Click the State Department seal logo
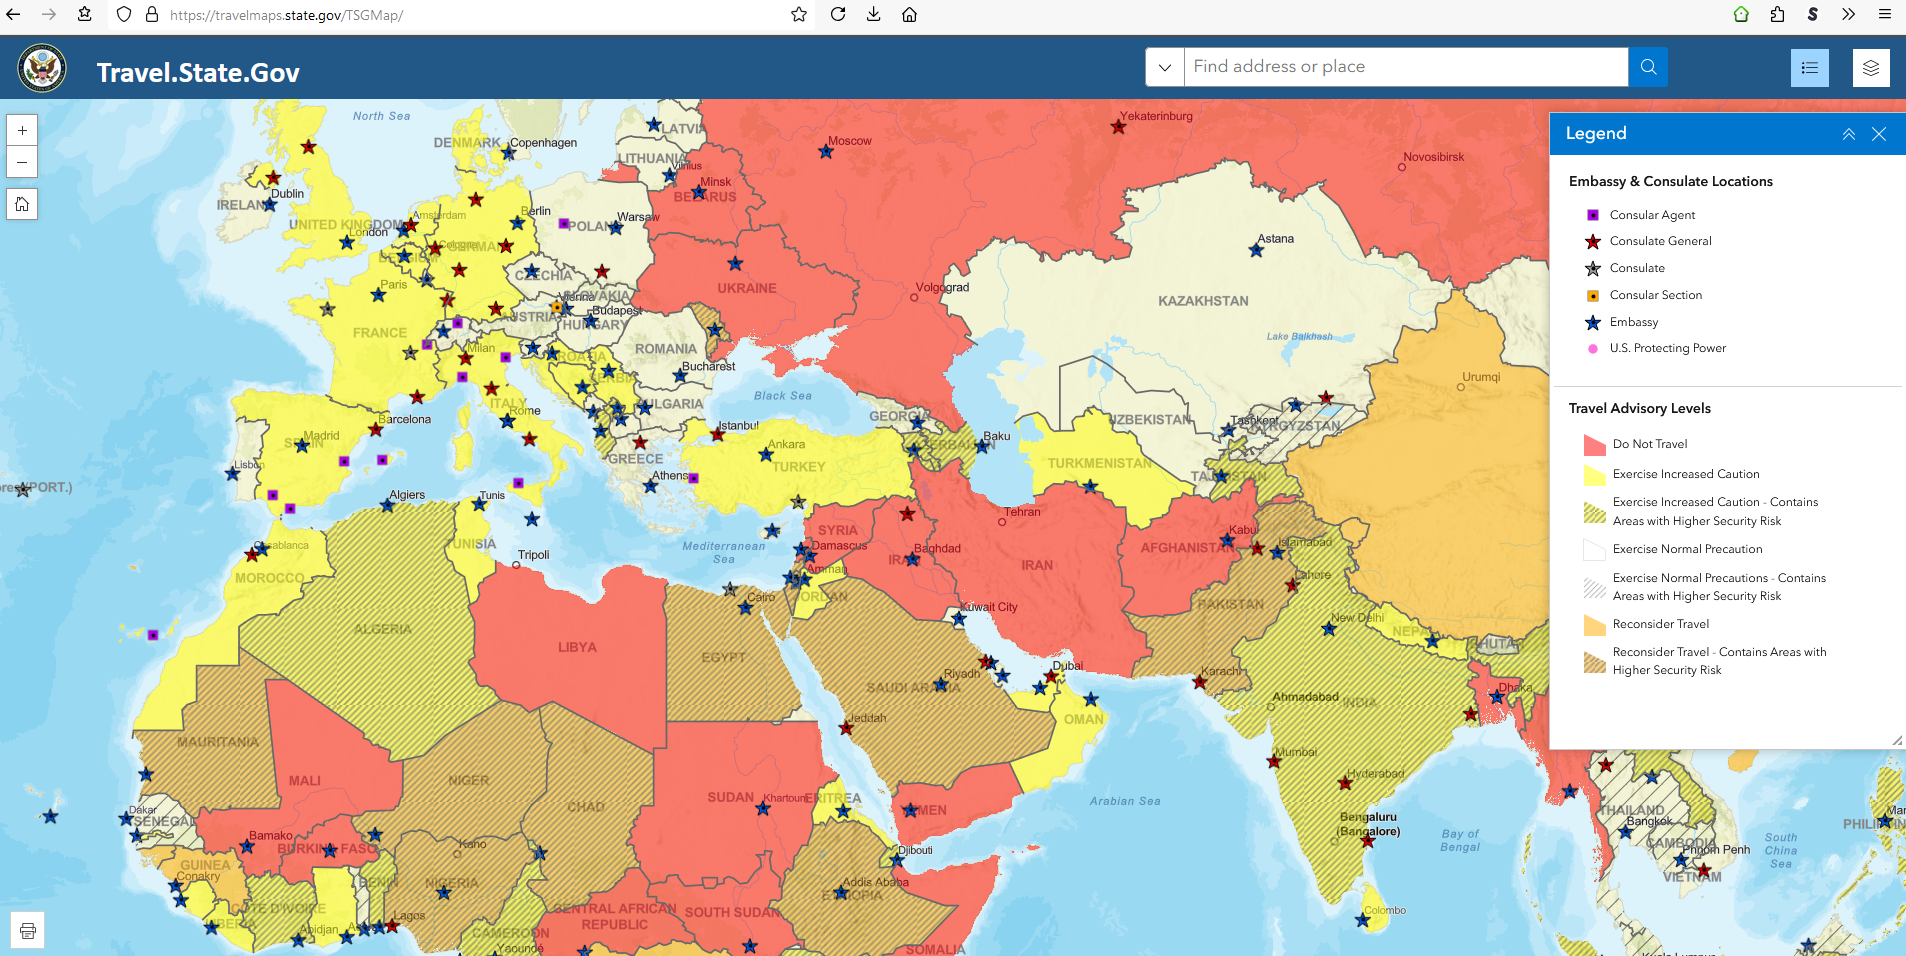Screen dimensions: 1906x956 click(42, 68)
